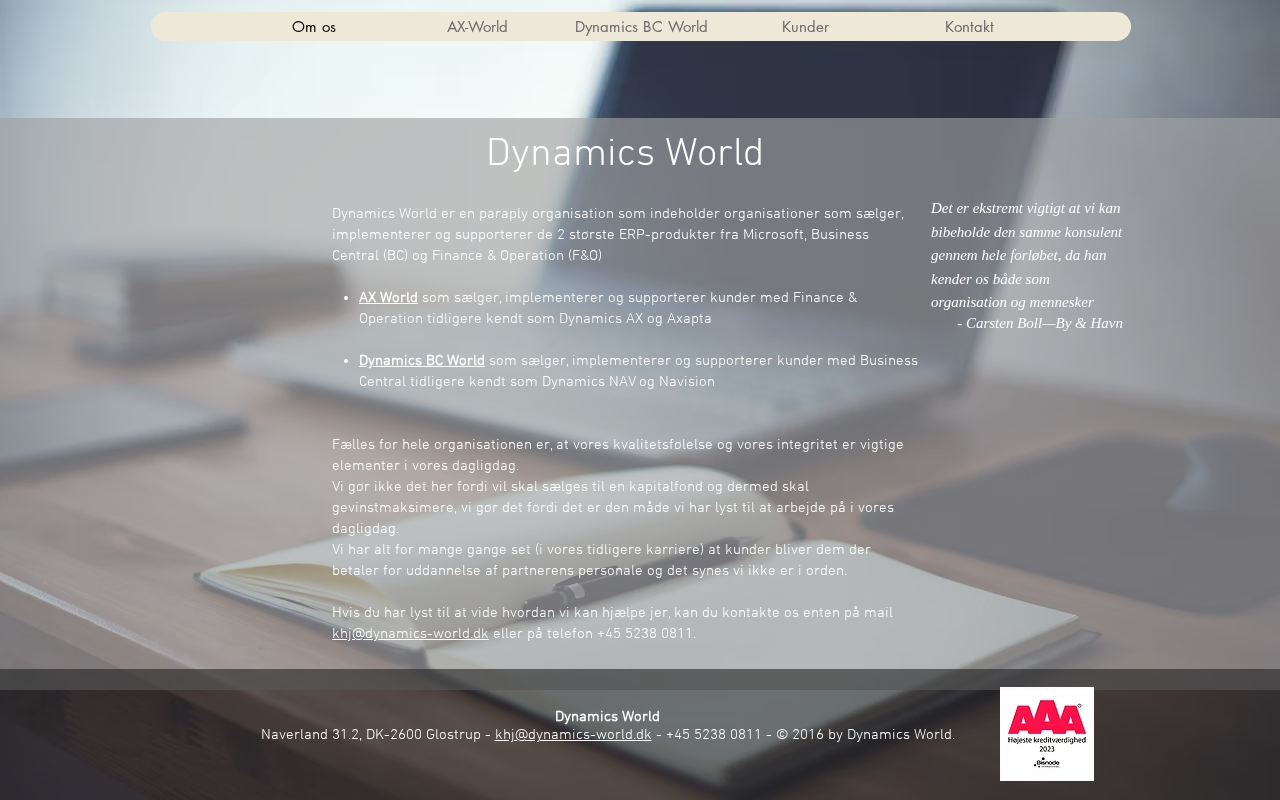Click the phone number in the body paragraph
Image resolution: width=1280 pixels, height=800 pixels.
point(644,634)
